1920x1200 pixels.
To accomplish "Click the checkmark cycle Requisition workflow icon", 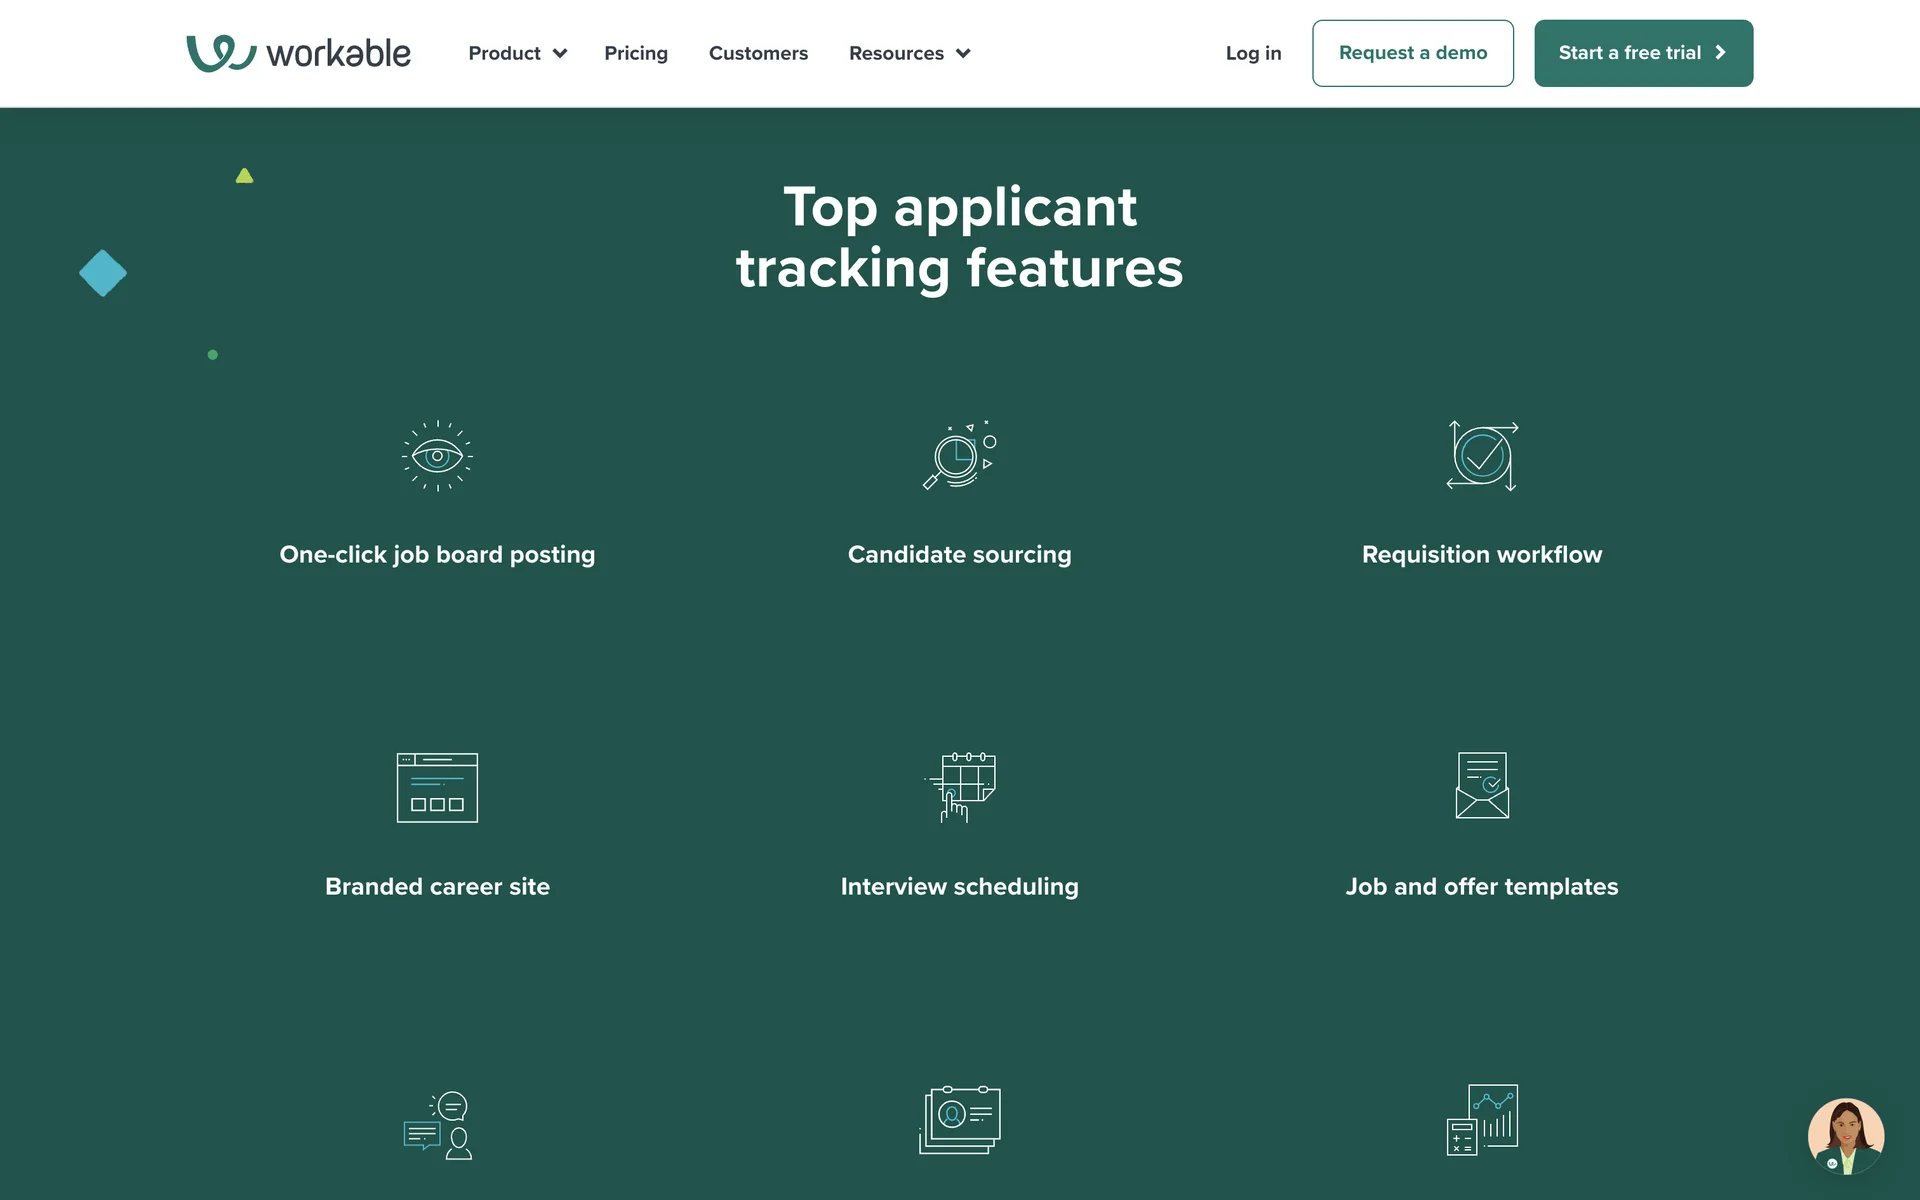I will click(x=1482, y=456).
